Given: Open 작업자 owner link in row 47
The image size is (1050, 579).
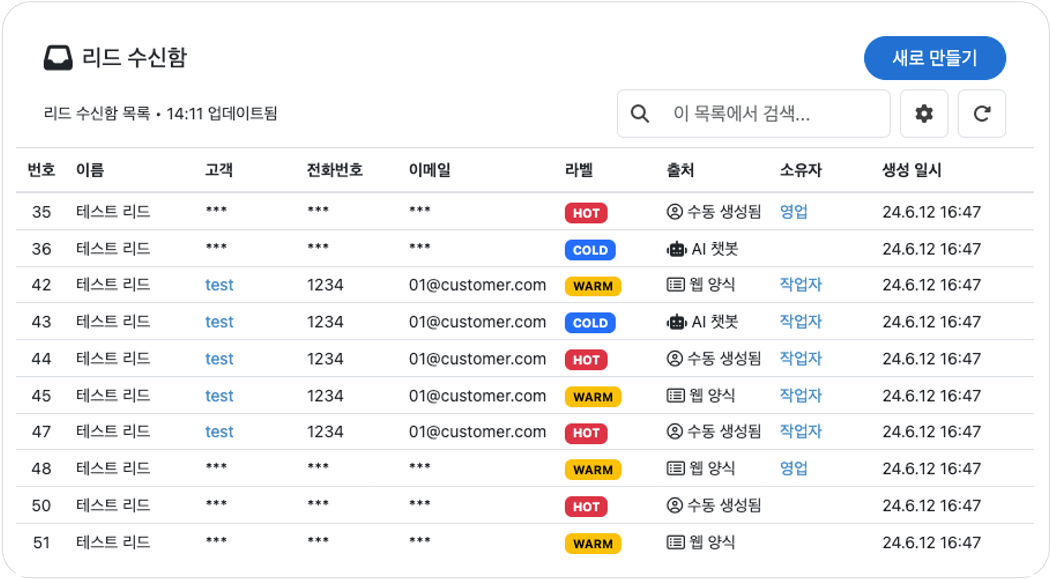Looking at the screenshot, I should (x=800, y=432).
